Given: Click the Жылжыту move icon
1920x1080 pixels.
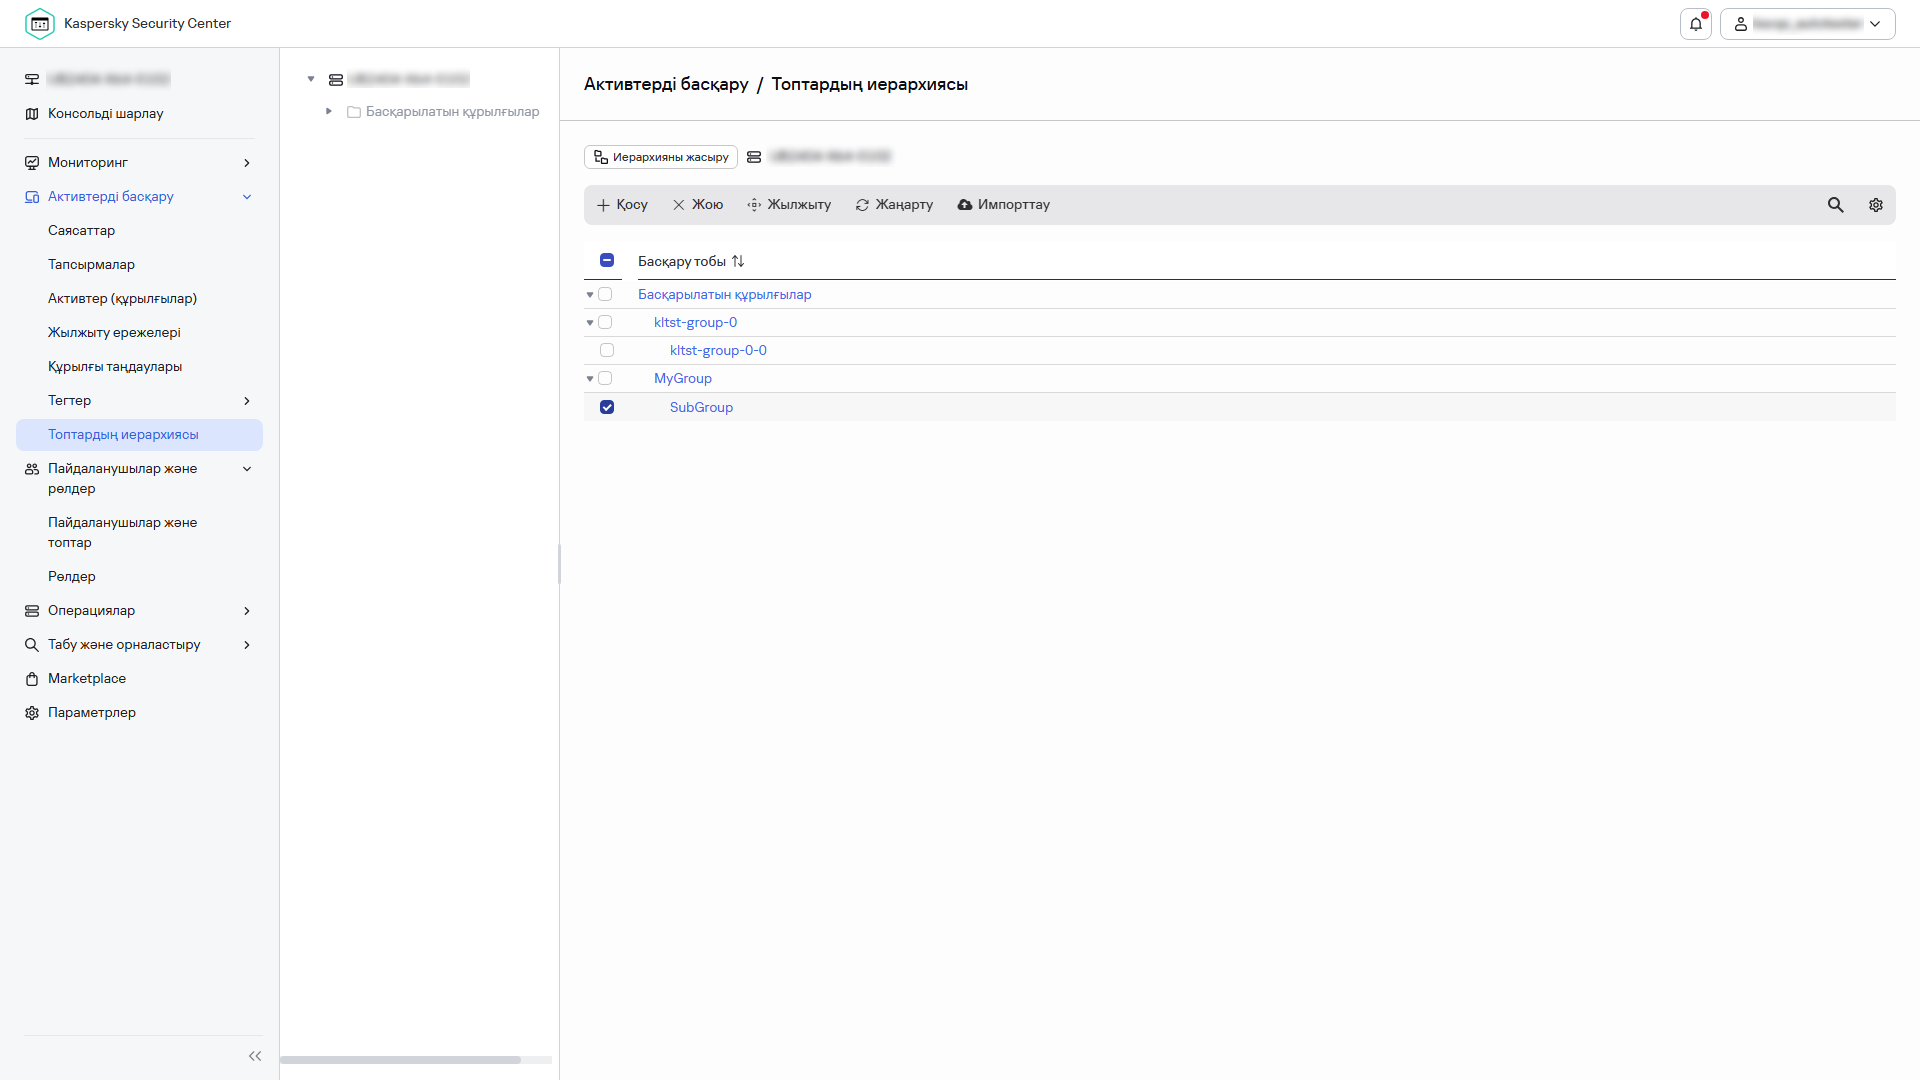Looking at the screenshot, I should (x=754, y=205).
